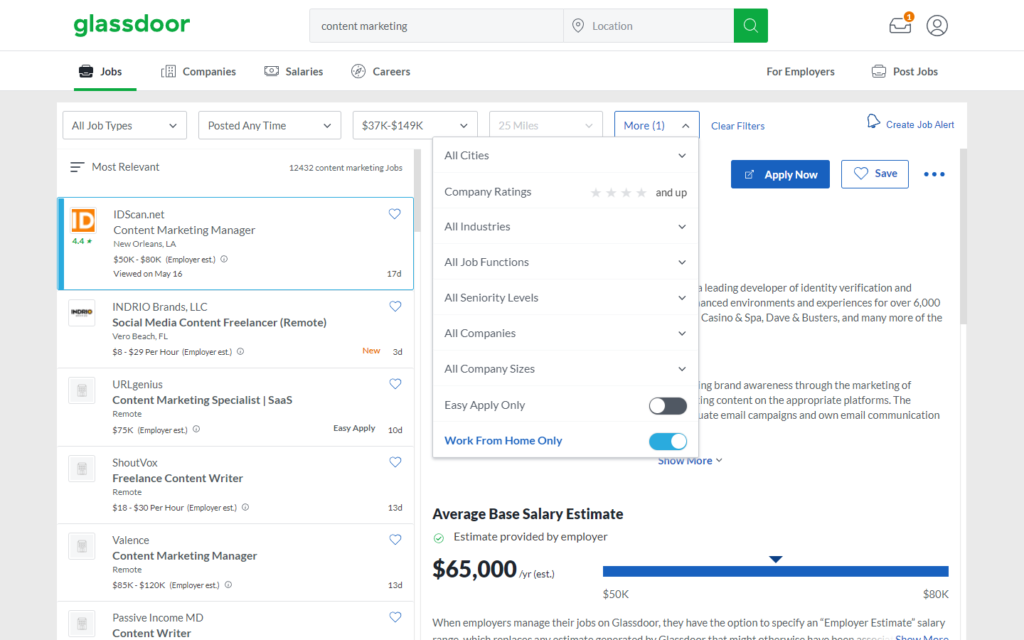Click Clear Filters link
Image resolution: width=1024 pixels, height=640 pixels.
point(737,126)
